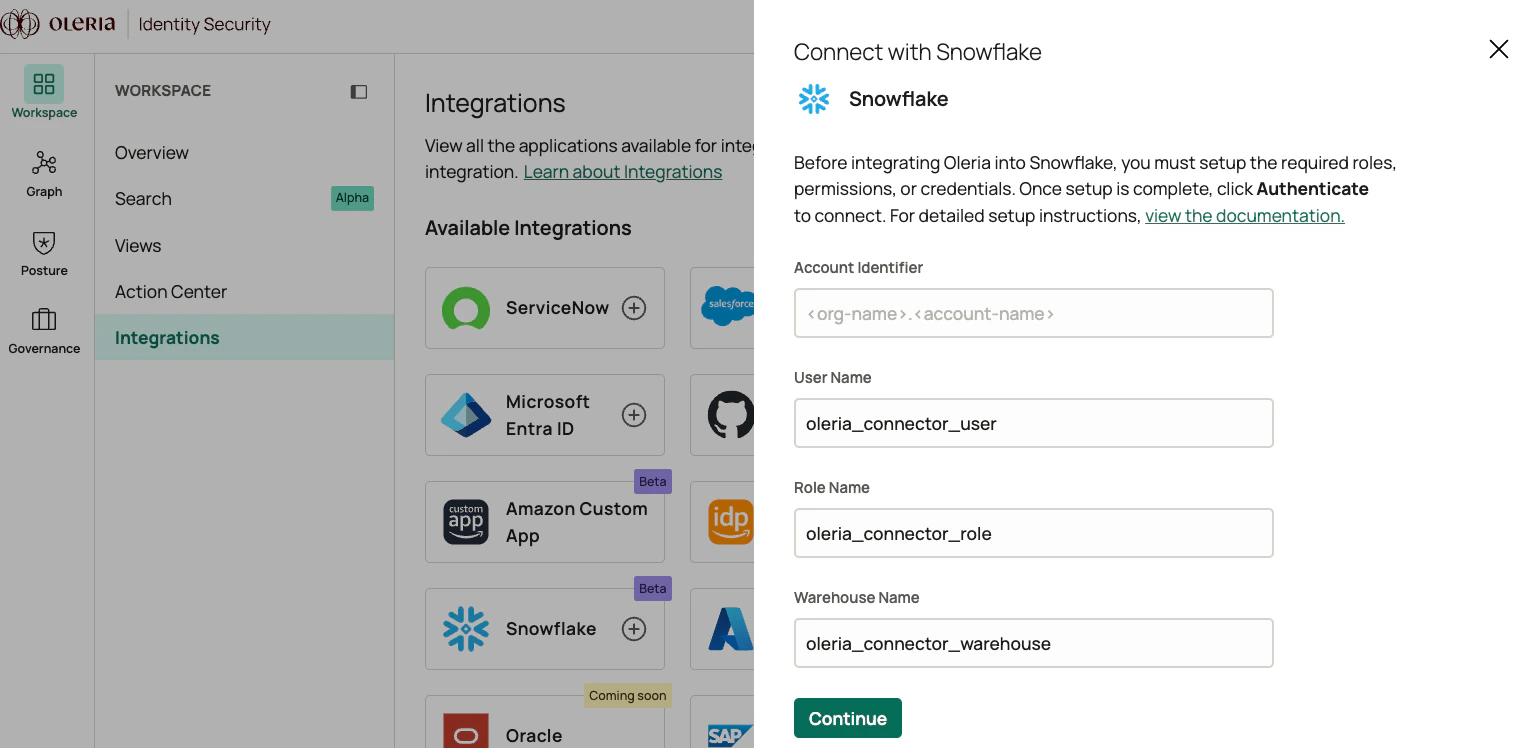Image resolution: width=1520 pixels, height=748 pixels.
Task: Click the Available Integrations heading
Action: [528, 228]
